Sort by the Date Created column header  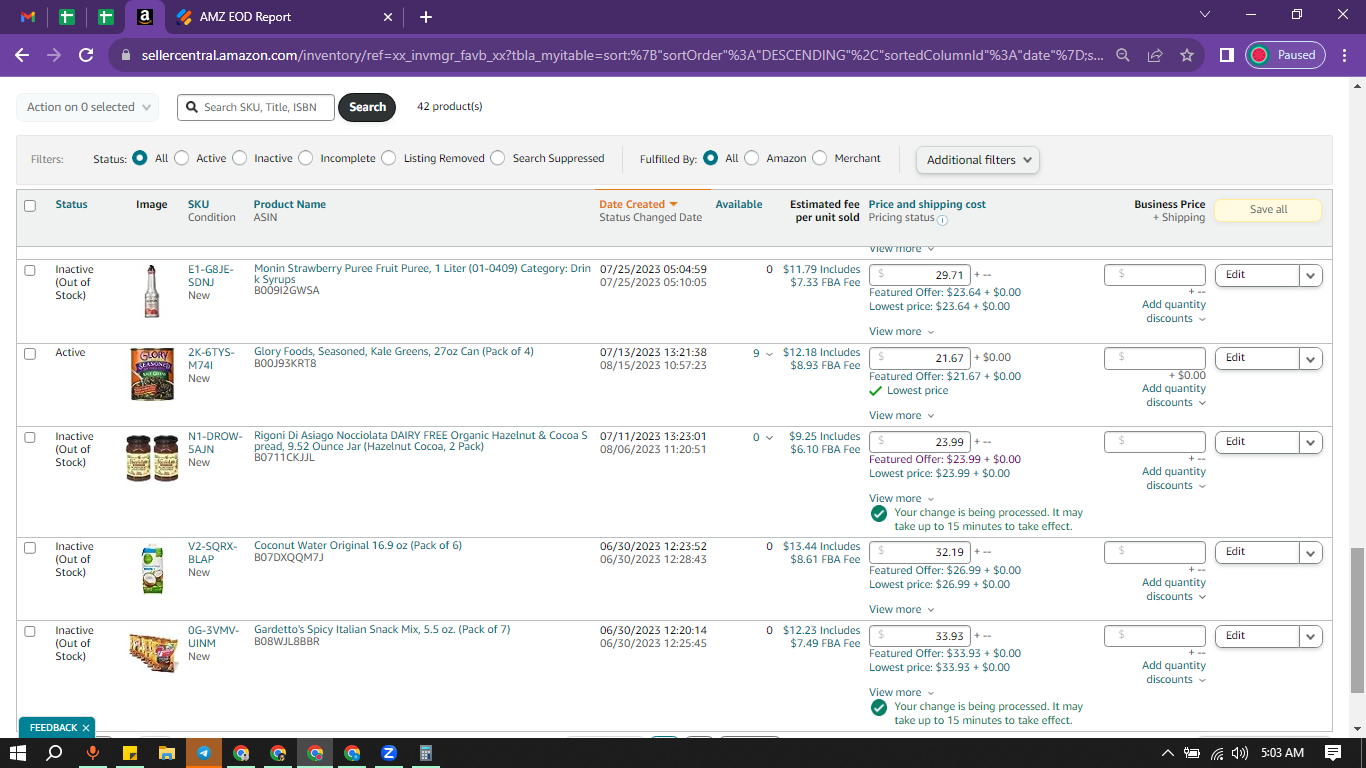click(638, 204)
